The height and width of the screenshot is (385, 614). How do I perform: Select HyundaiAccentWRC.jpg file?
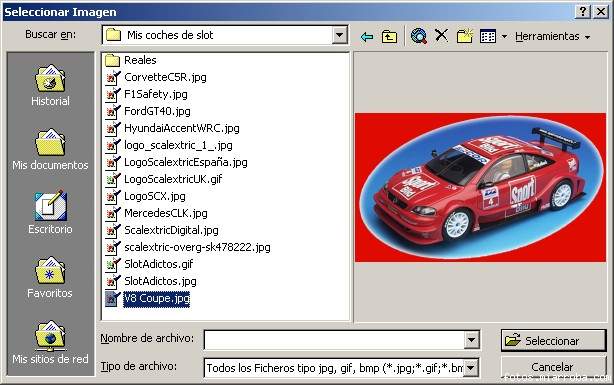(182, 128)
